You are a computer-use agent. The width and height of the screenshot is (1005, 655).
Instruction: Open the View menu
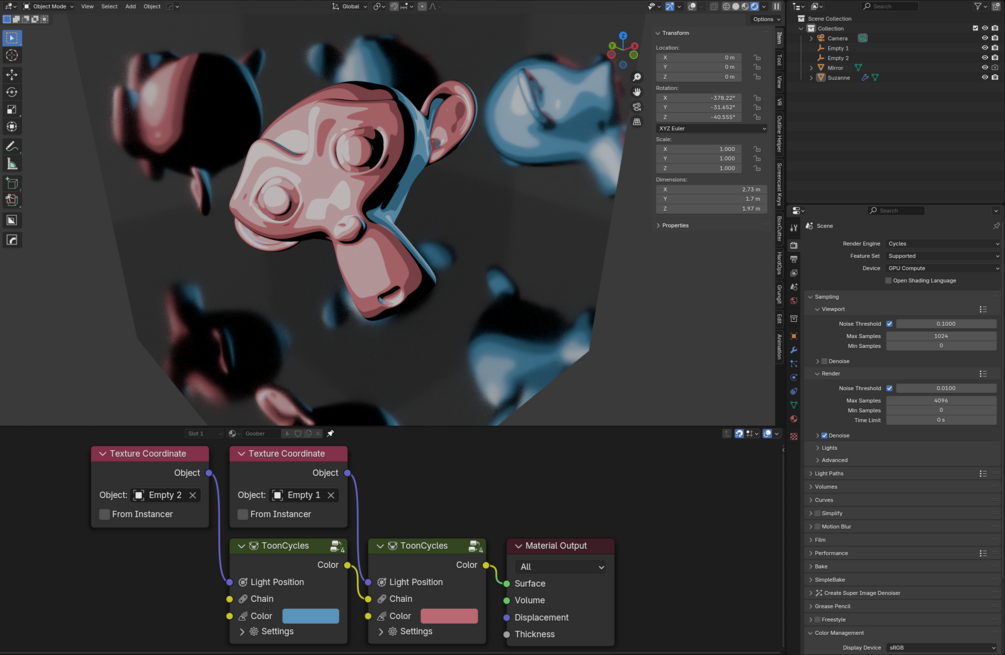click(87, 6)
